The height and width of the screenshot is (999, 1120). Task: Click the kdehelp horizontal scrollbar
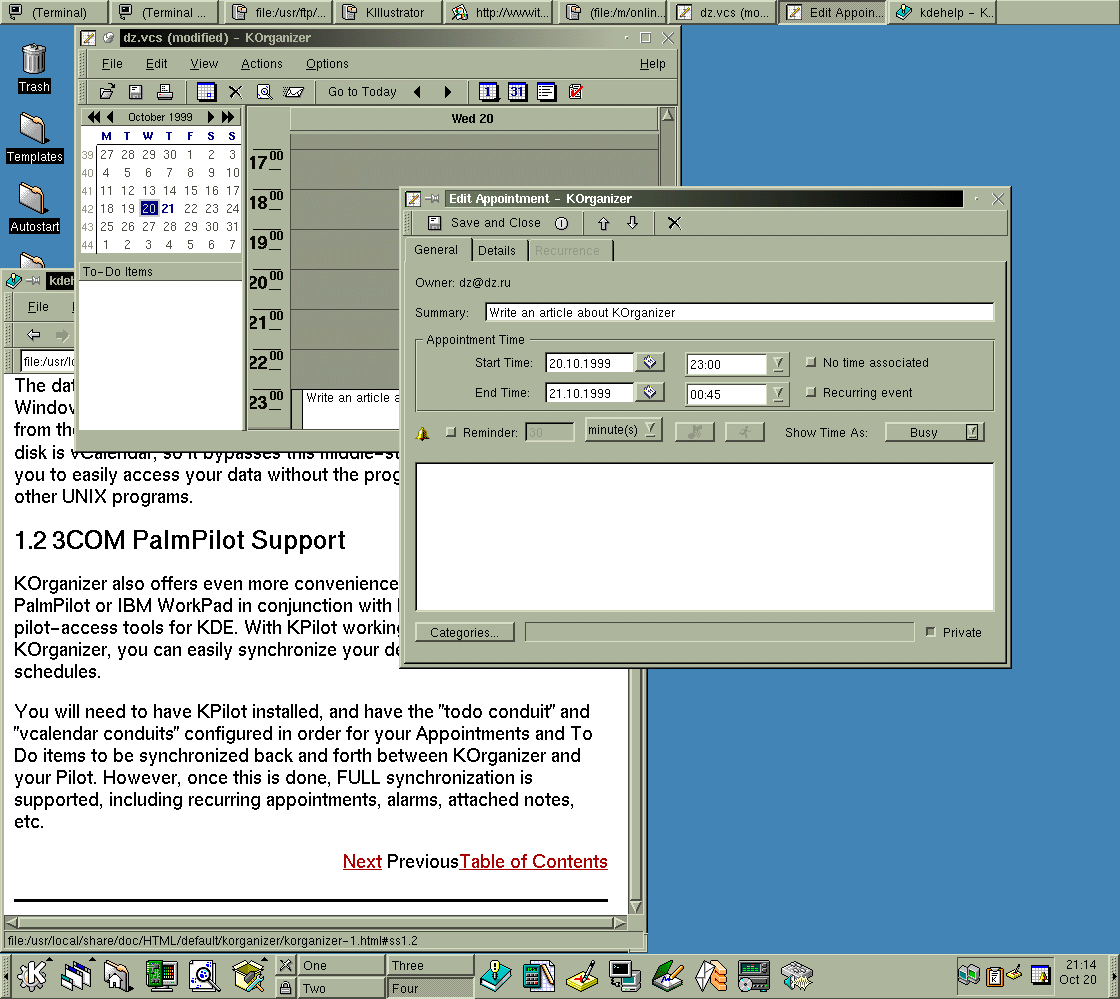(316, 923)
